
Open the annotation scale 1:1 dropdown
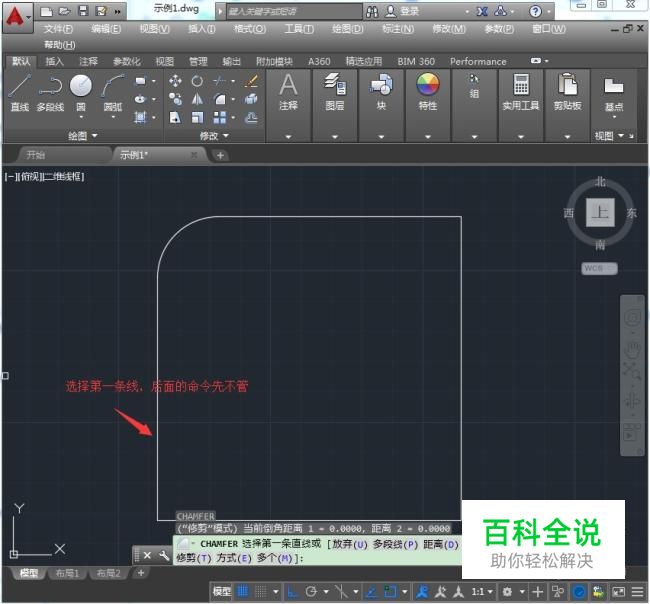(x=483, y=592)
